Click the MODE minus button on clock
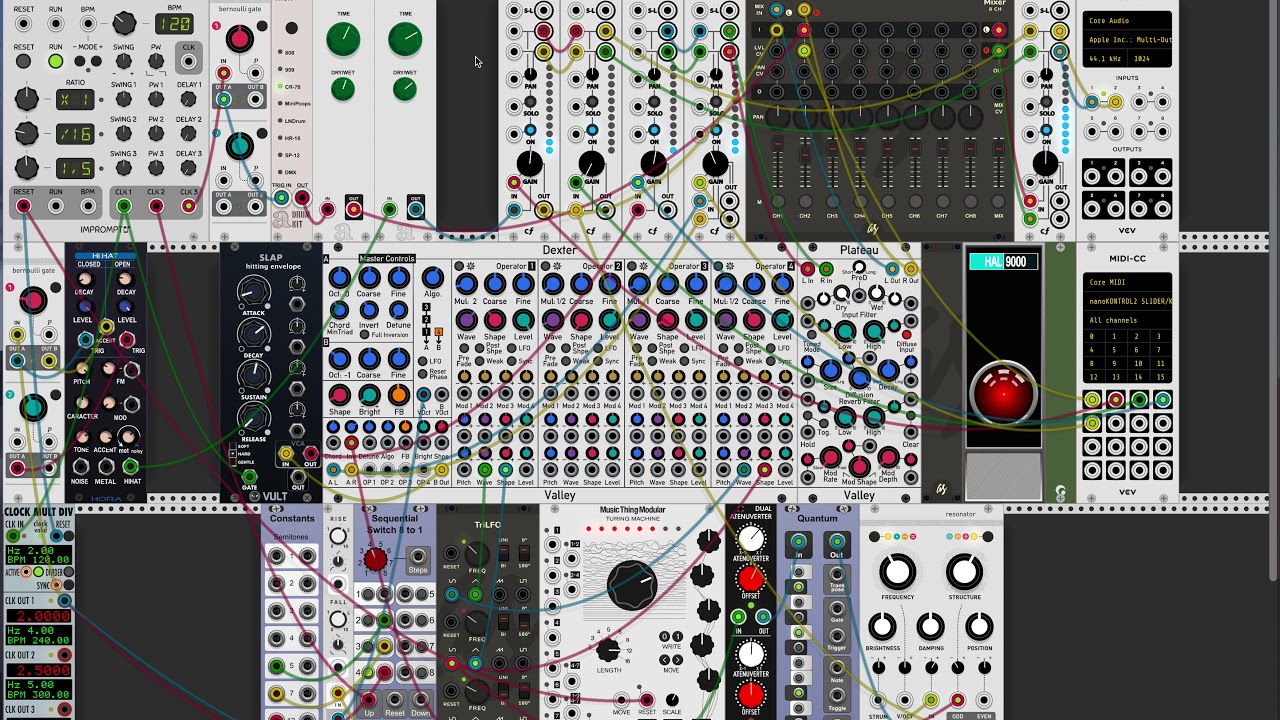The image size is (1280, 720). 79,61
